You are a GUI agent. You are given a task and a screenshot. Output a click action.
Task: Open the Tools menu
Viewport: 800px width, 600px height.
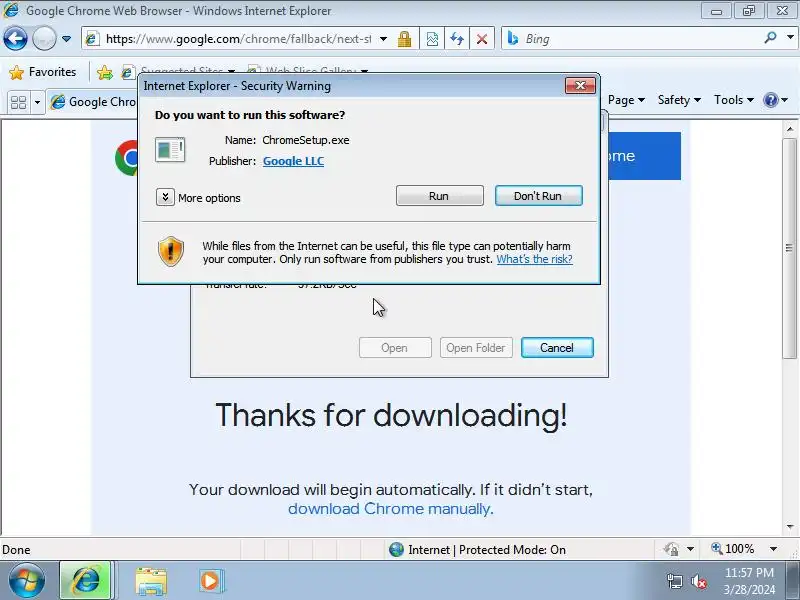(x=734, y=100)
